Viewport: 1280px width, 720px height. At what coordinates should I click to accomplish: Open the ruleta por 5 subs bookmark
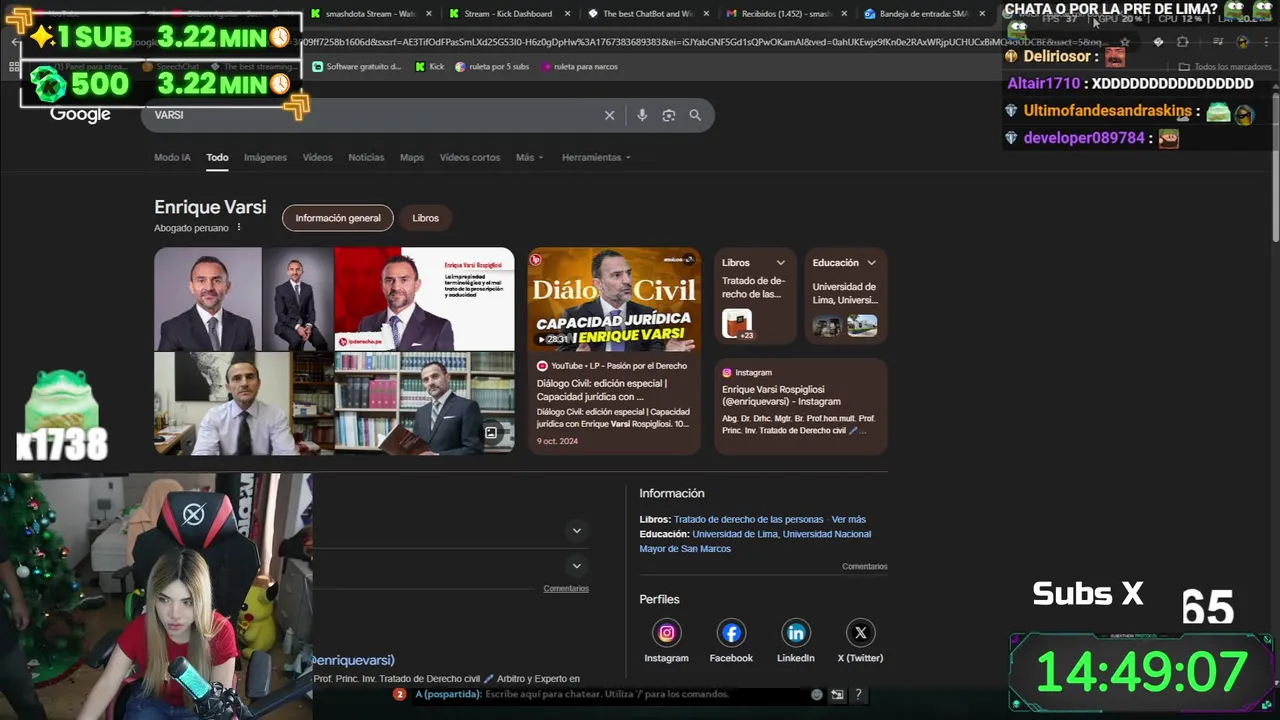[492, 67]
